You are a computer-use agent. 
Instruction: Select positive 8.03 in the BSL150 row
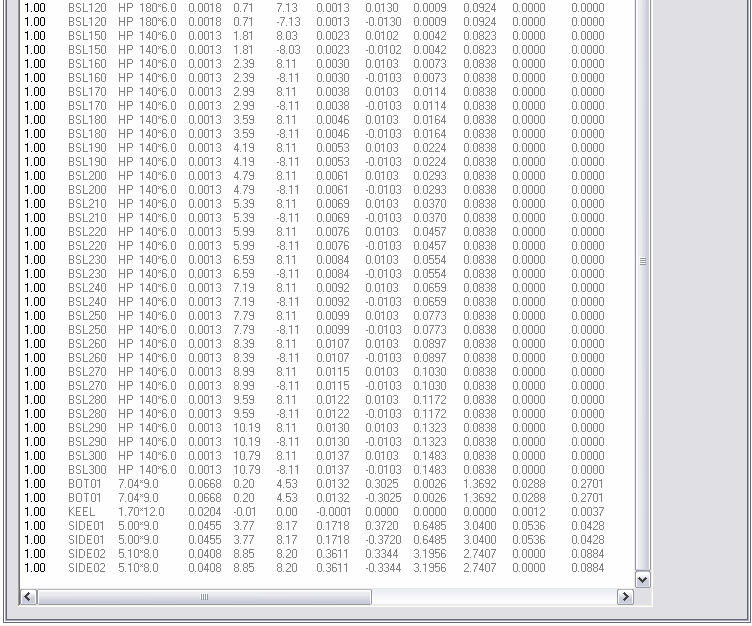point(287,35)
